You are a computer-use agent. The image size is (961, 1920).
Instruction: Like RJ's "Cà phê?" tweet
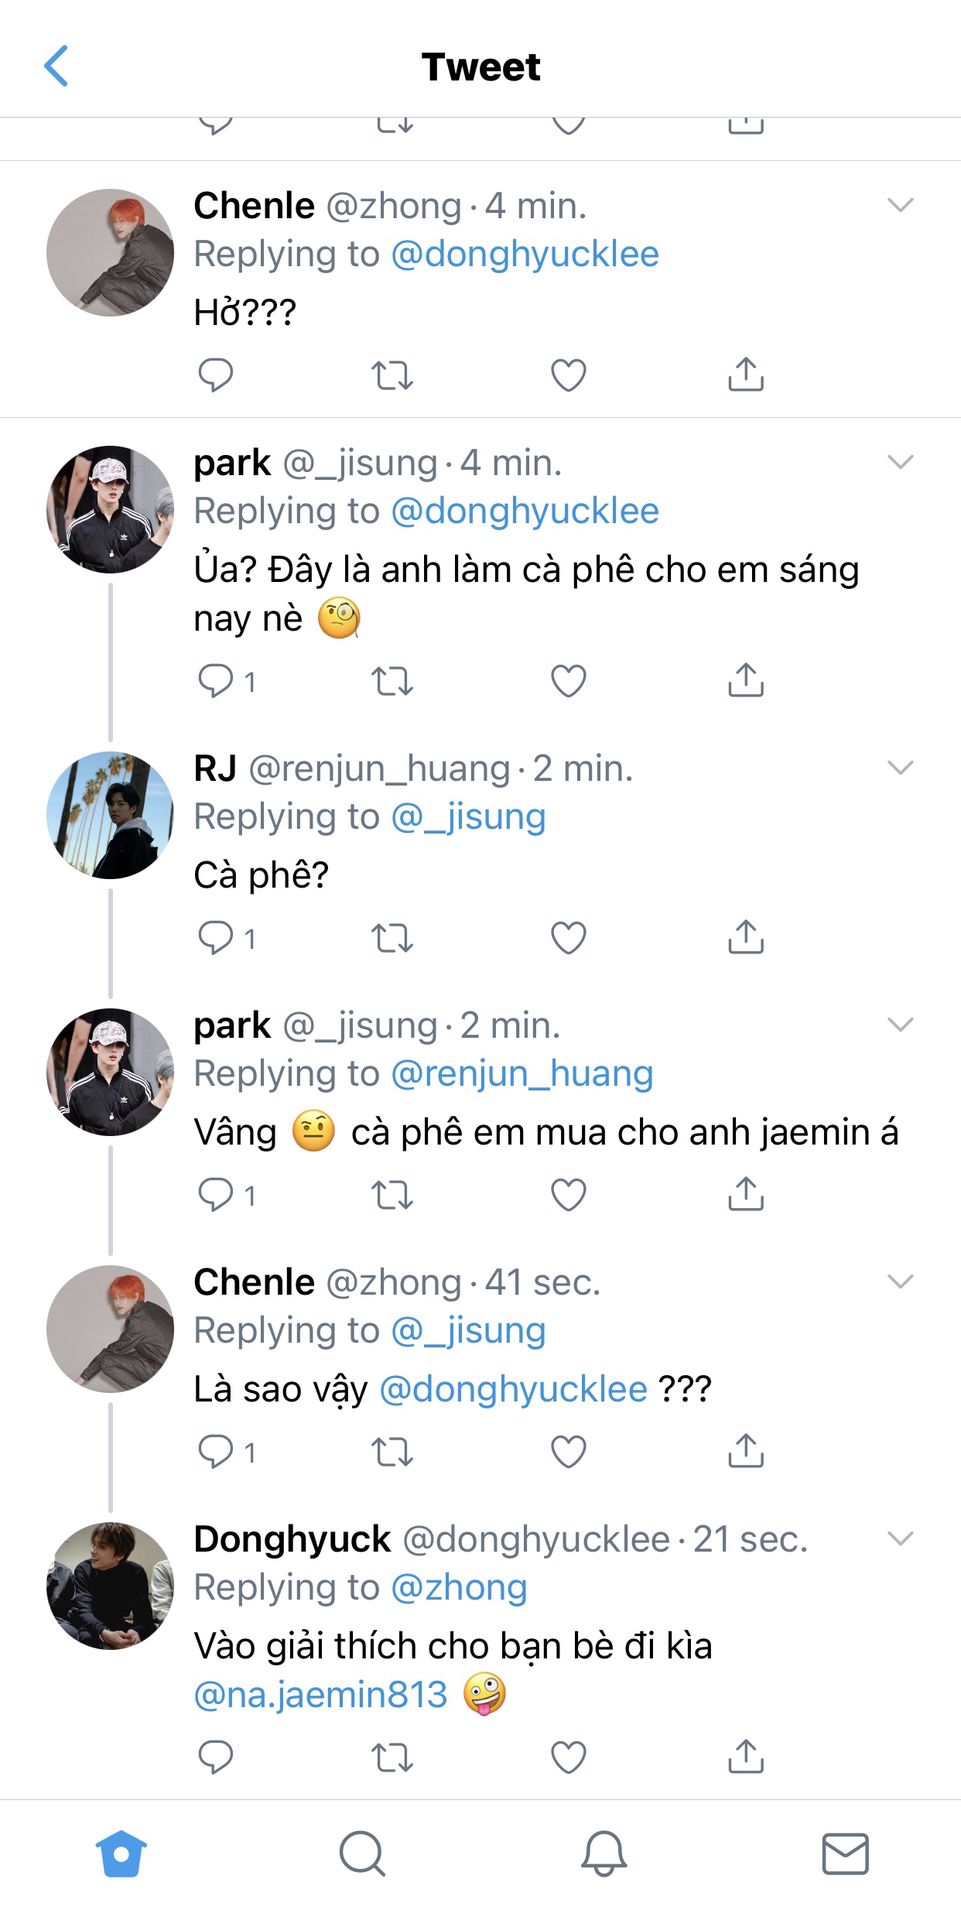click(568, 938)
